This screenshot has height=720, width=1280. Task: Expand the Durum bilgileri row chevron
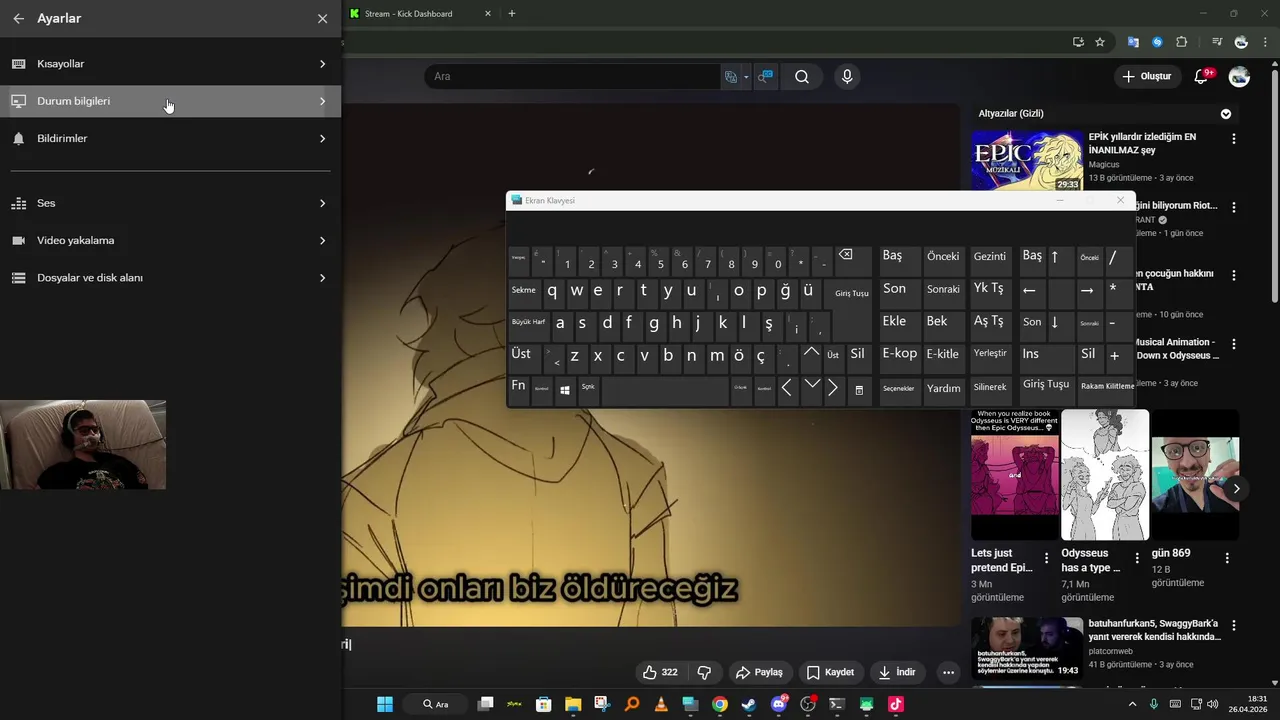(x=322, y=101)
